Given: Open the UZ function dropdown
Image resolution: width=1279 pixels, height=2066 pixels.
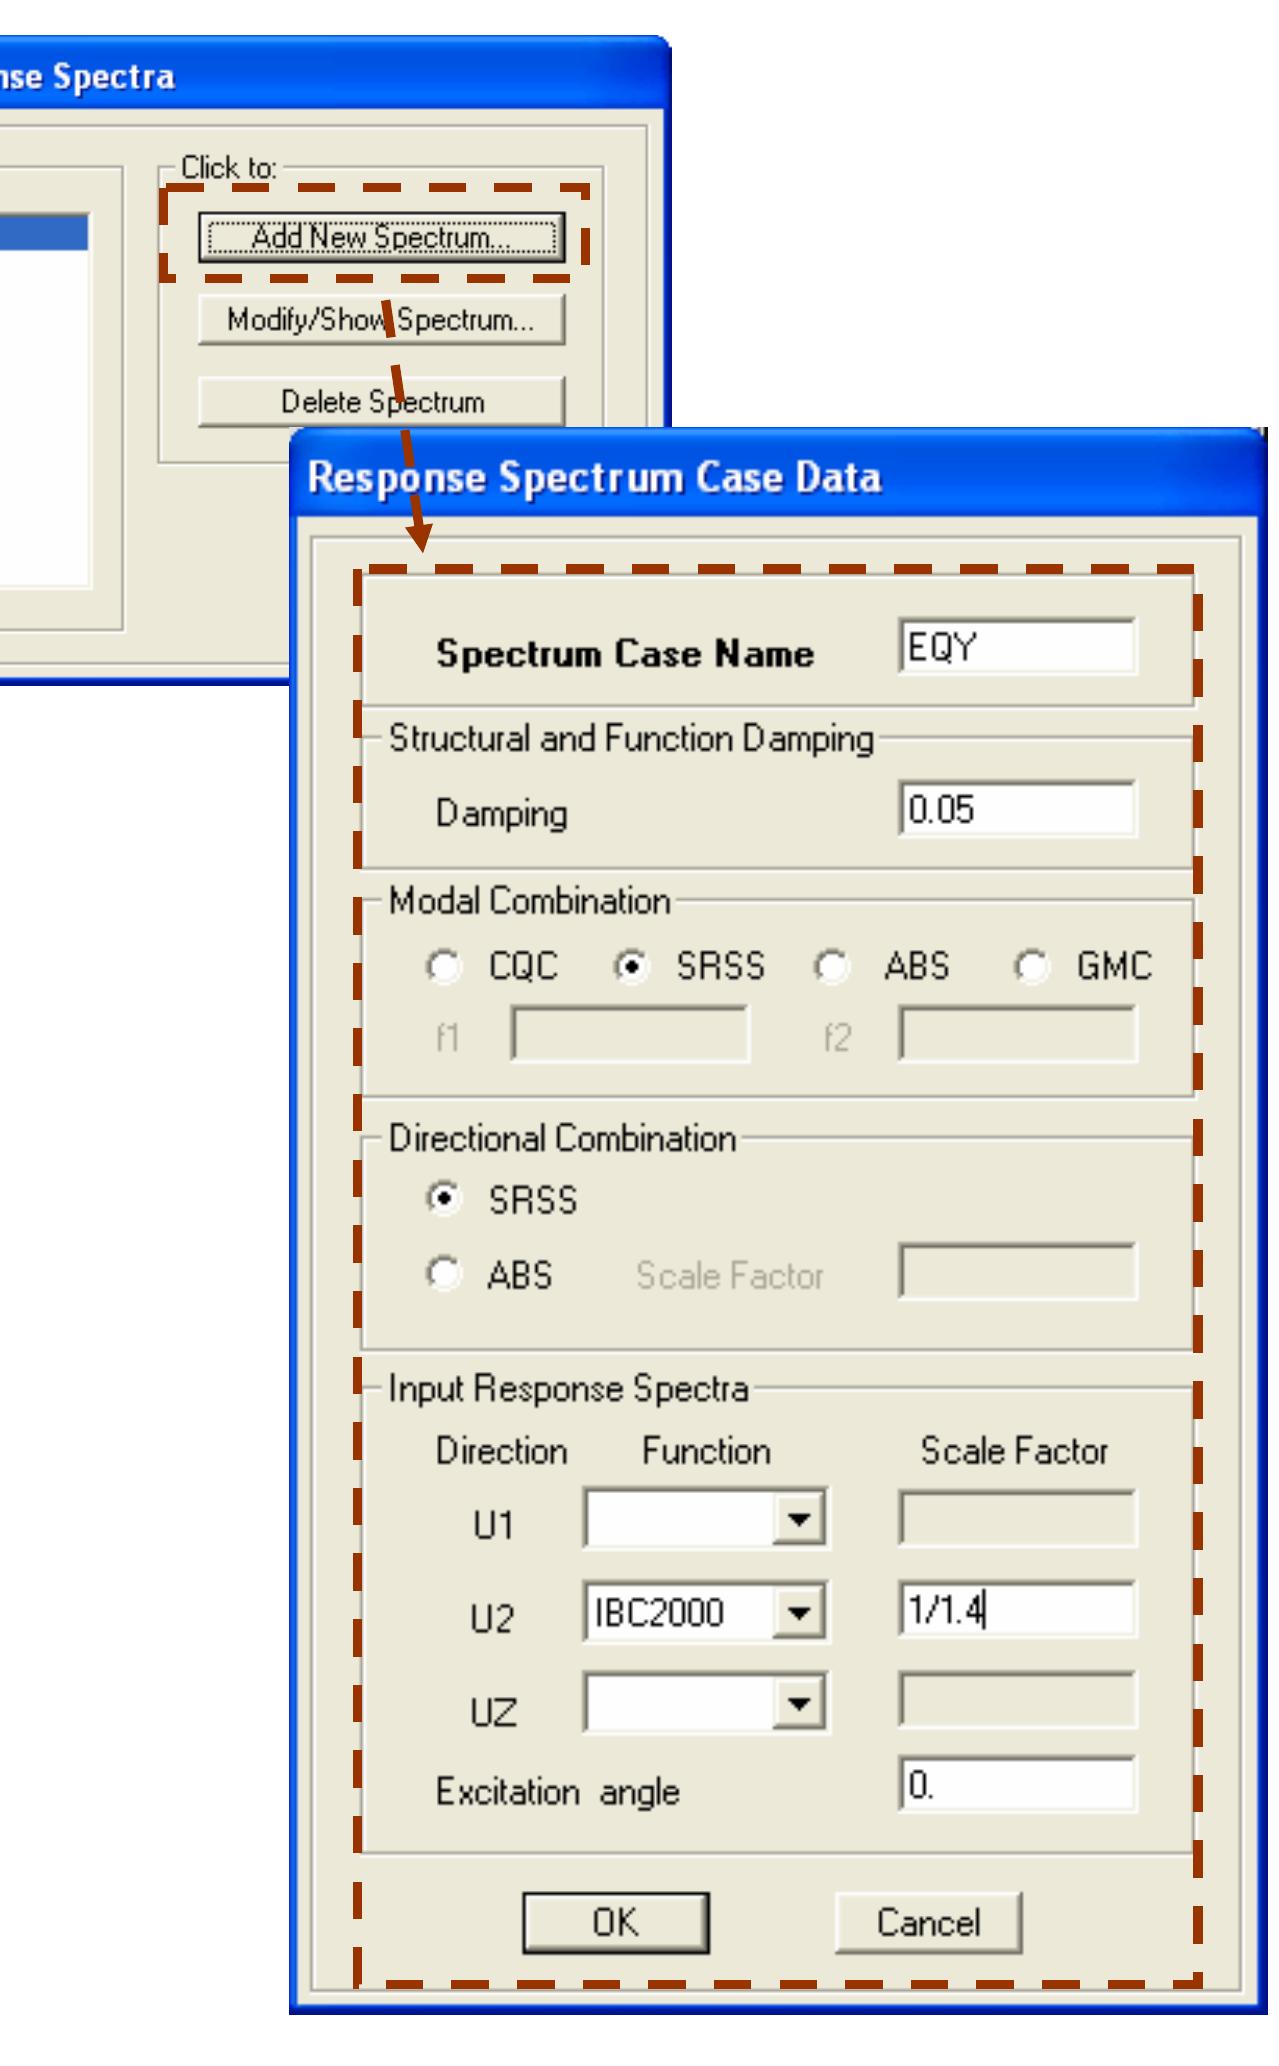Looking at the screenshot, I should point(798,1703).
